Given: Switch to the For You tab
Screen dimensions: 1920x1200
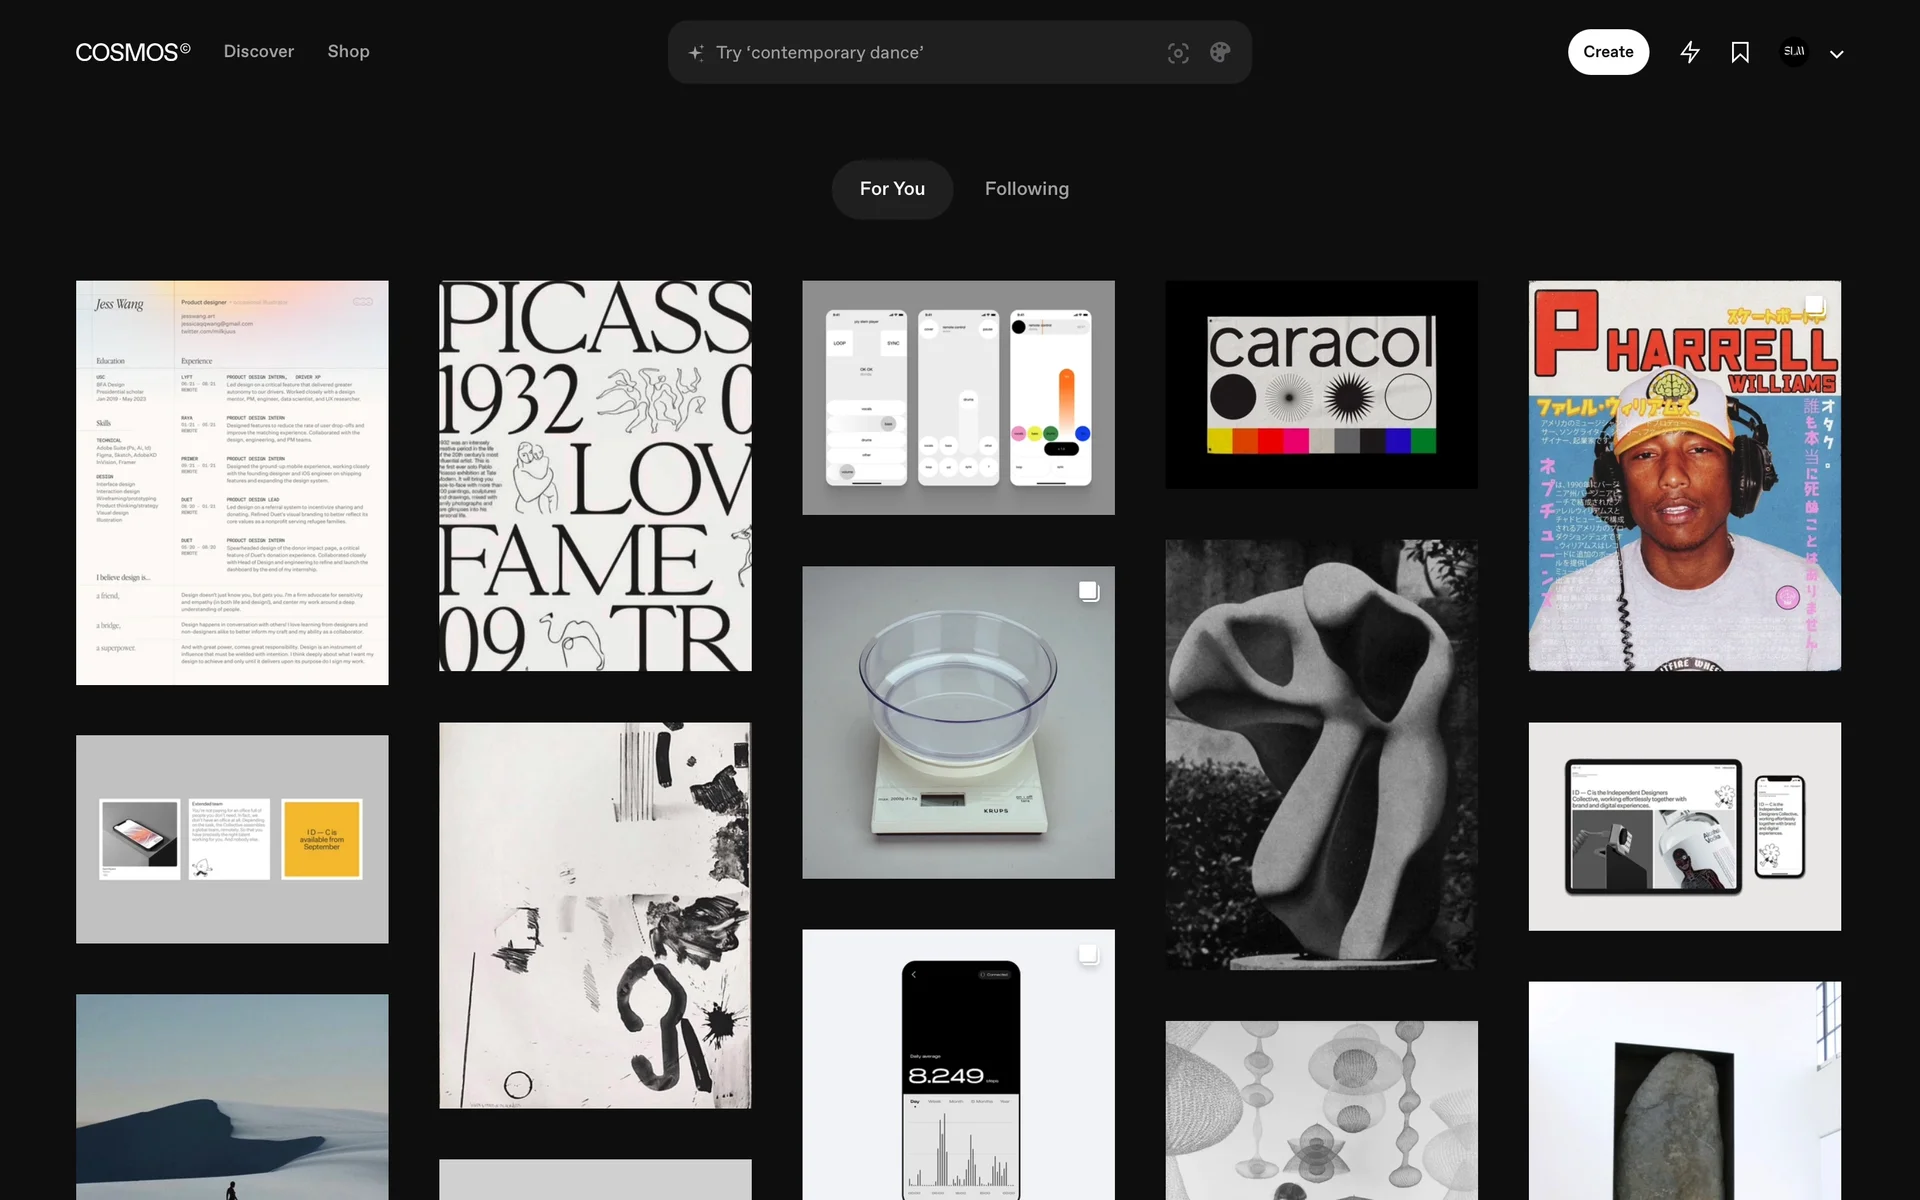Looking at the screenshot, I should point(892,189).
